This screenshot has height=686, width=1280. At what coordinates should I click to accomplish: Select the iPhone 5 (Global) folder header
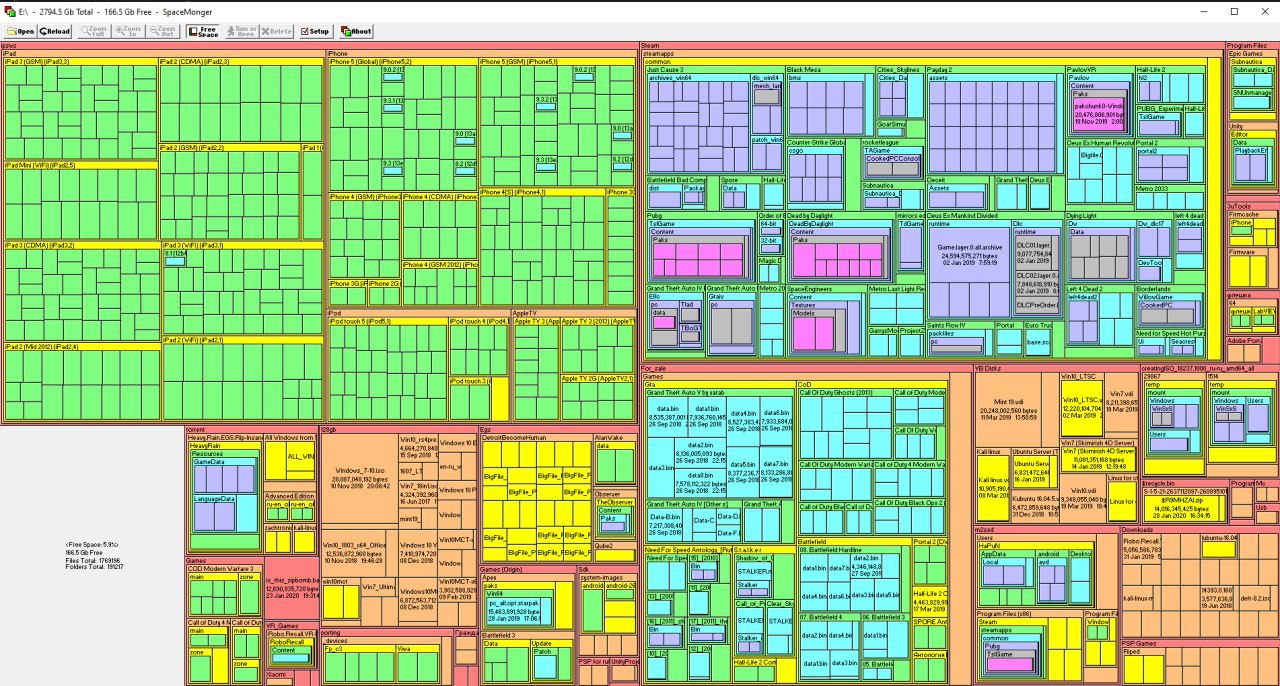click(402, 62)
